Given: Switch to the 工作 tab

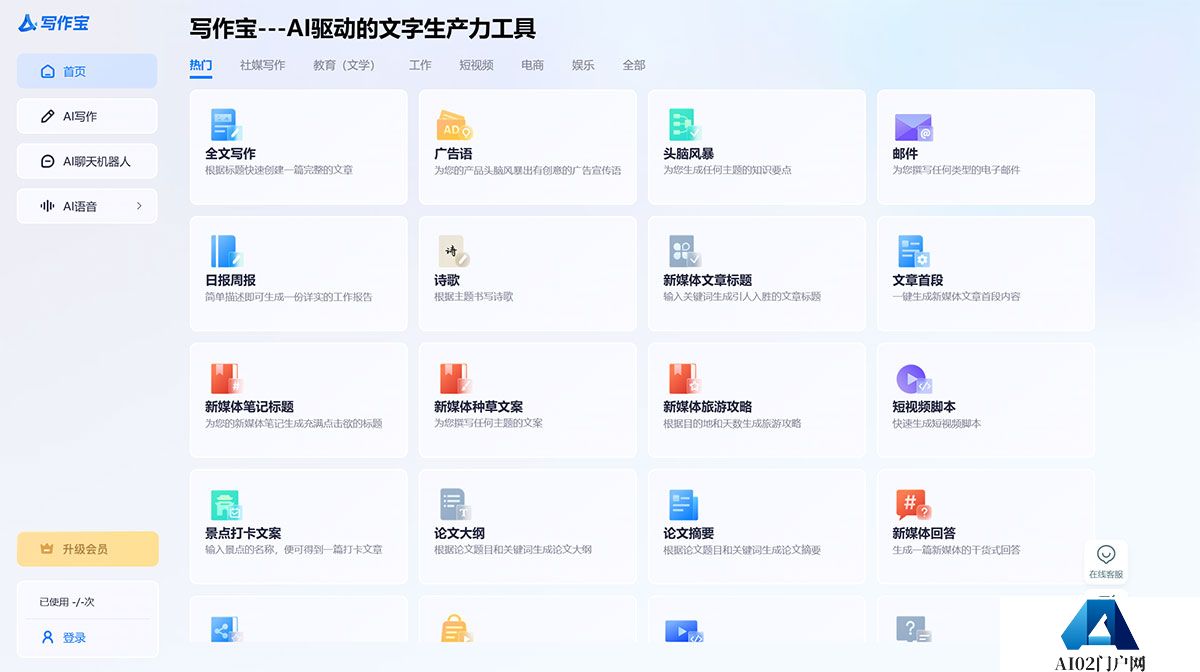Looking at the screenshot, I should pos(420,65).
